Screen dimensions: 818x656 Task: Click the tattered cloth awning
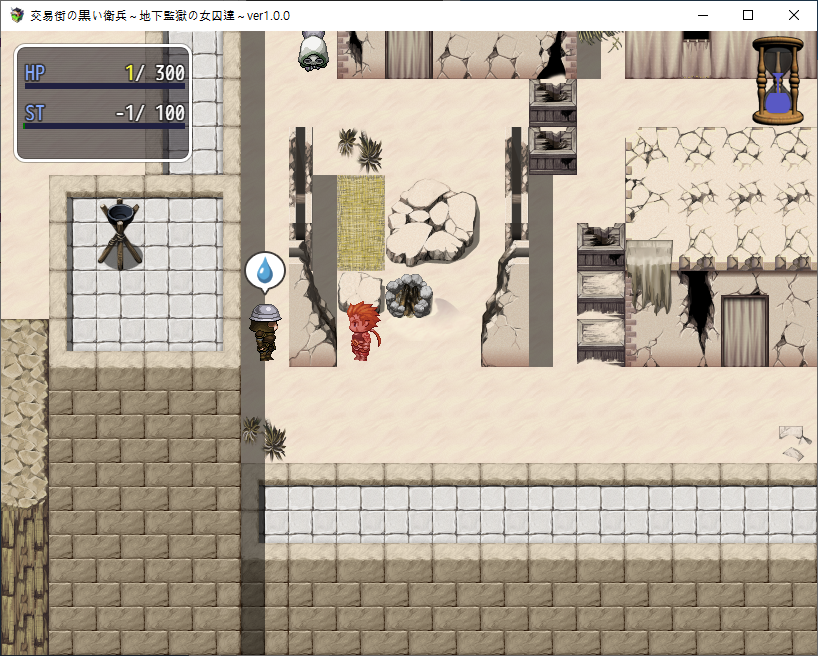pyautogui.click(x=649, y=277)
